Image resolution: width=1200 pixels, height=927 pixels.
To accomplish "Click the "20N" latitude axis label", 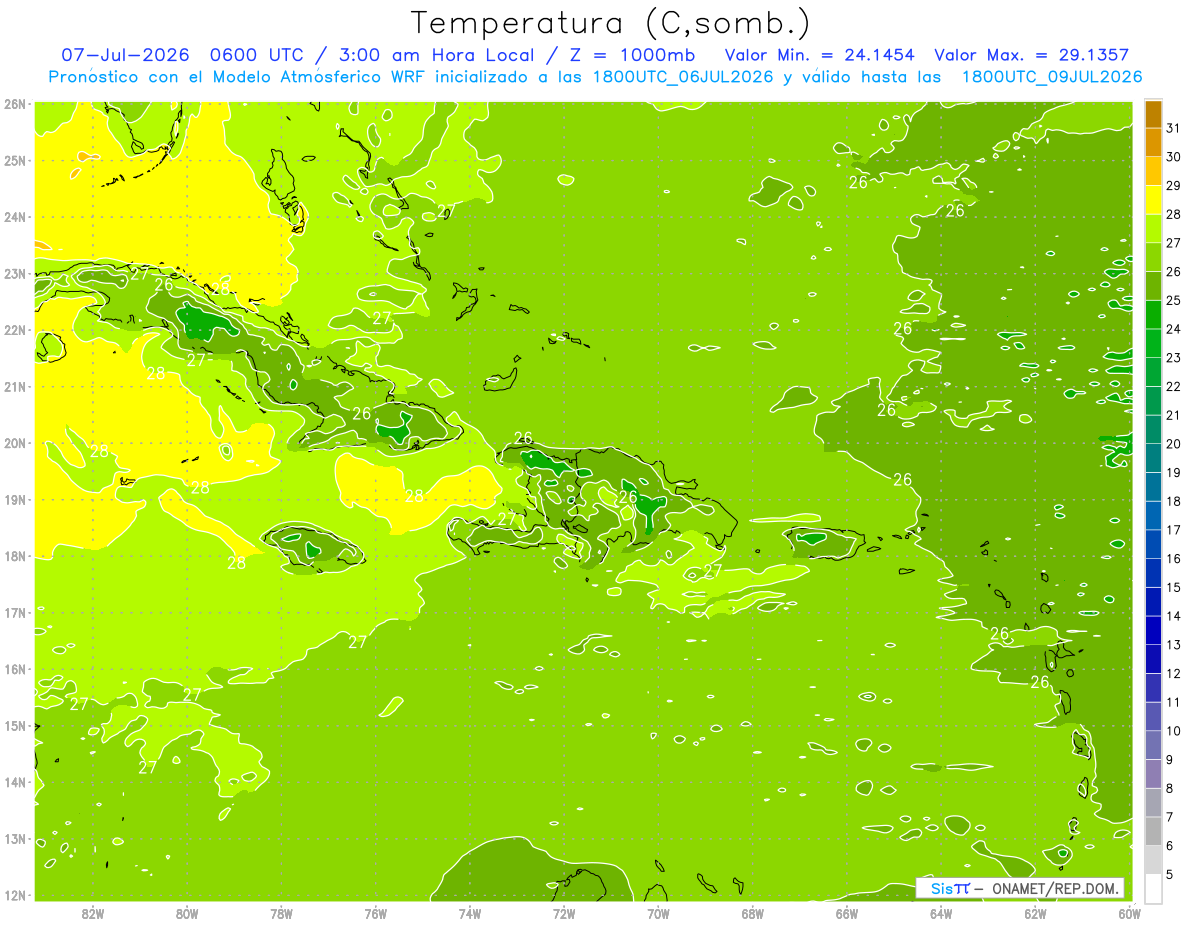I will (15, 443).
